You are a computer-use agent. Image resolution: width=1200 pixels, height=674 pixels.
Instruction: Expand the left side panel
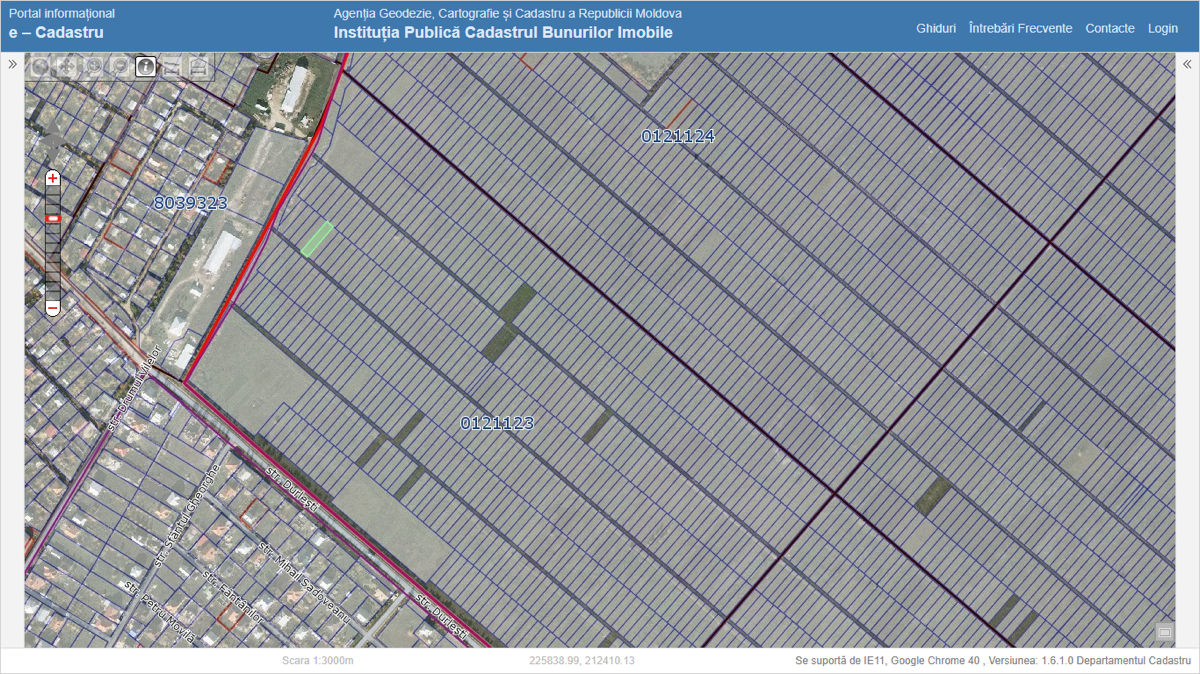(12, 64)
